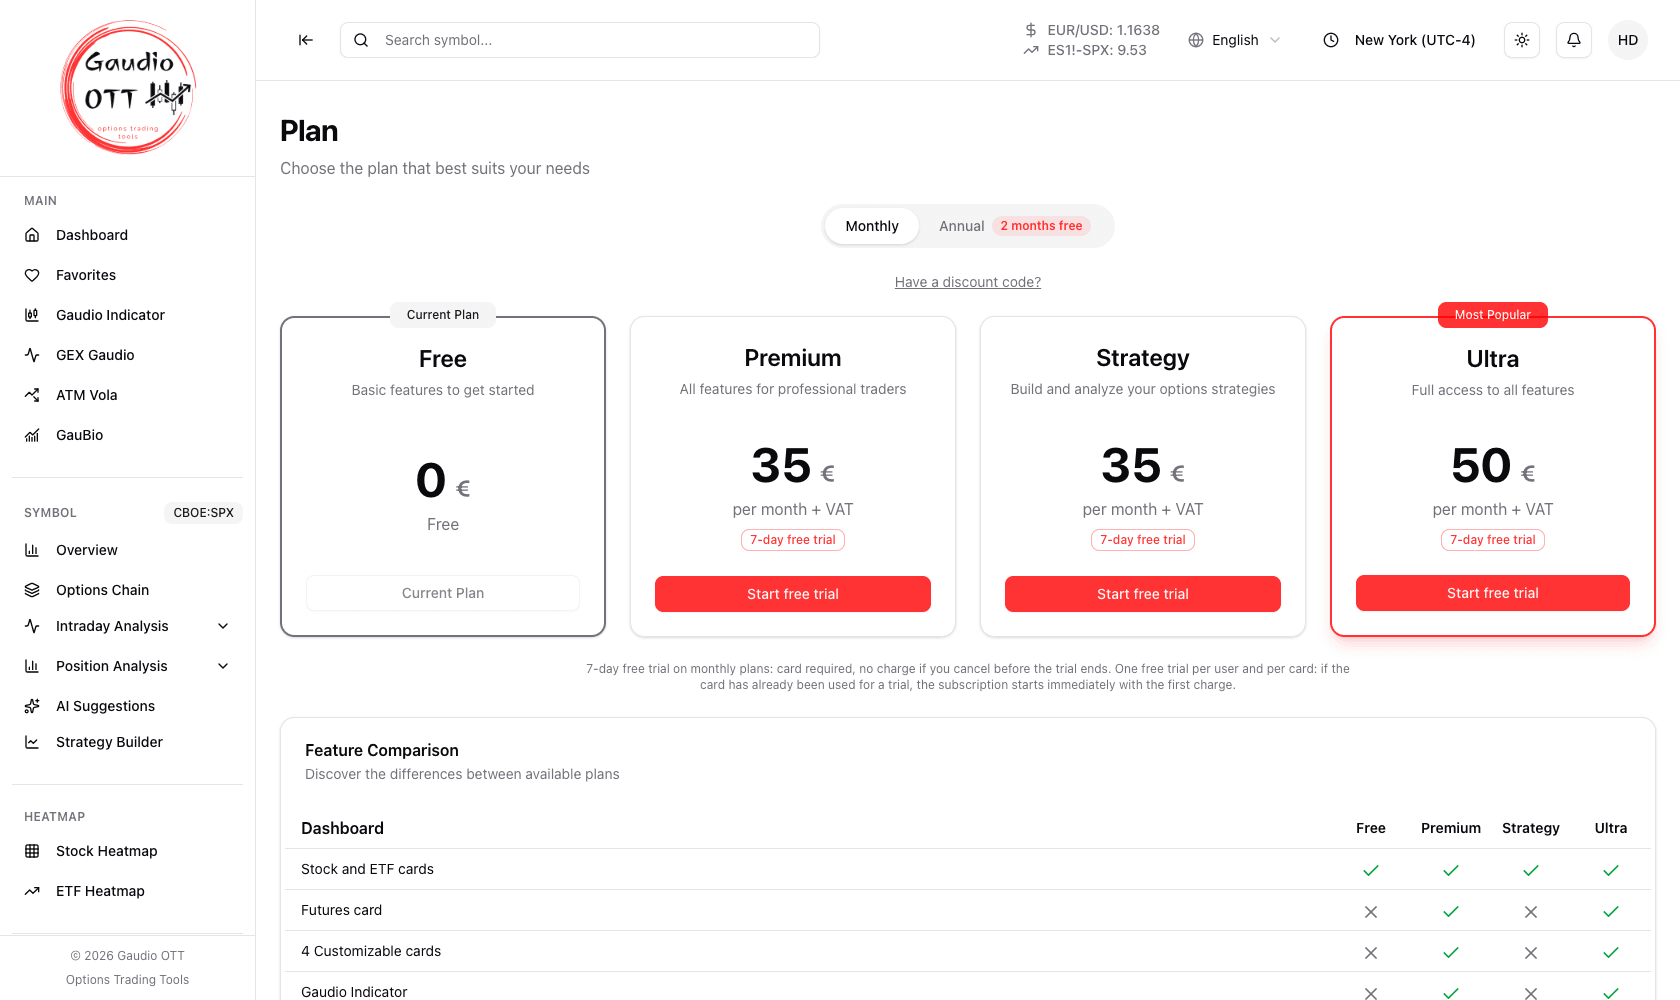Expand the Intraday Analysis submenu chevron
This screenshot has height=1000, width=1680.
(x=223, y=626)
